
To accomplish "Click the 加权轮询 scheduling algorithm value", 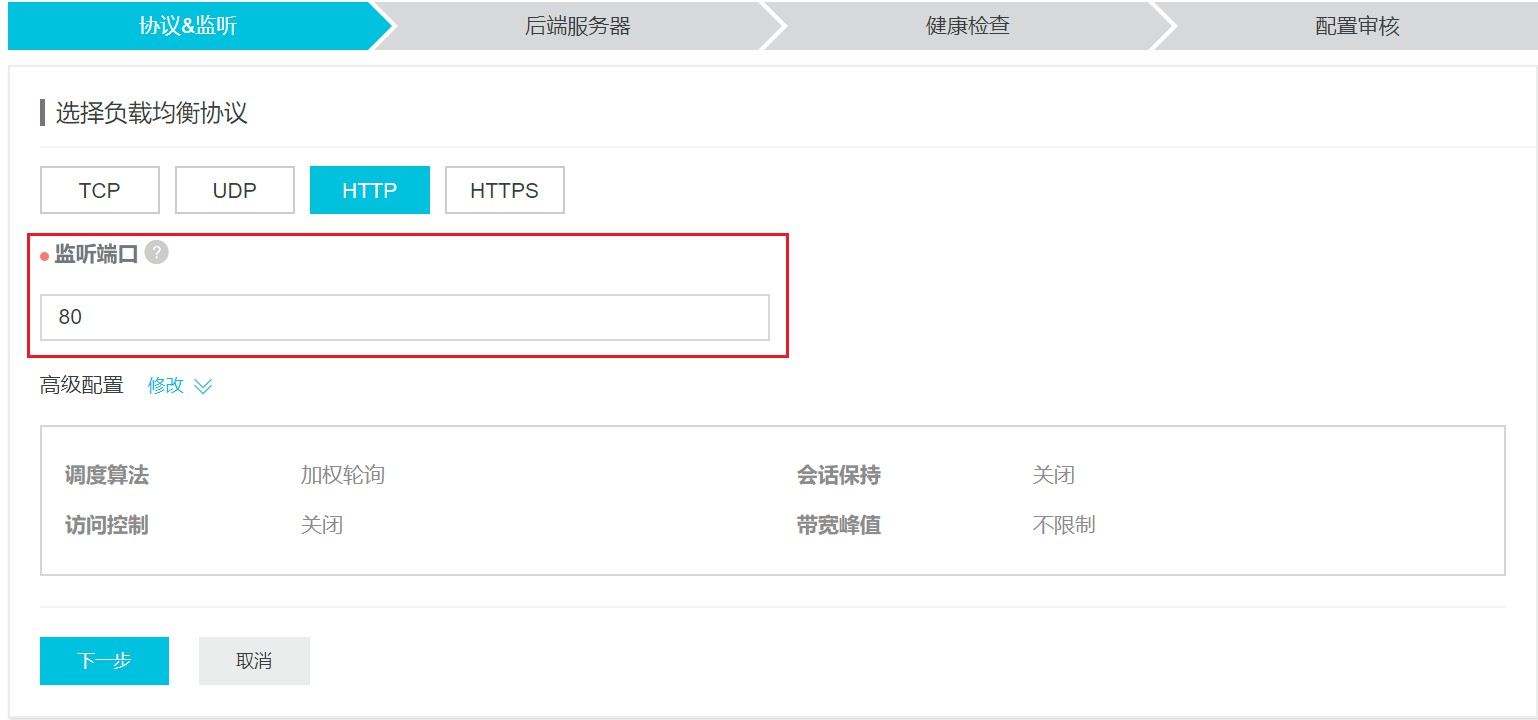I will (342, 474).
